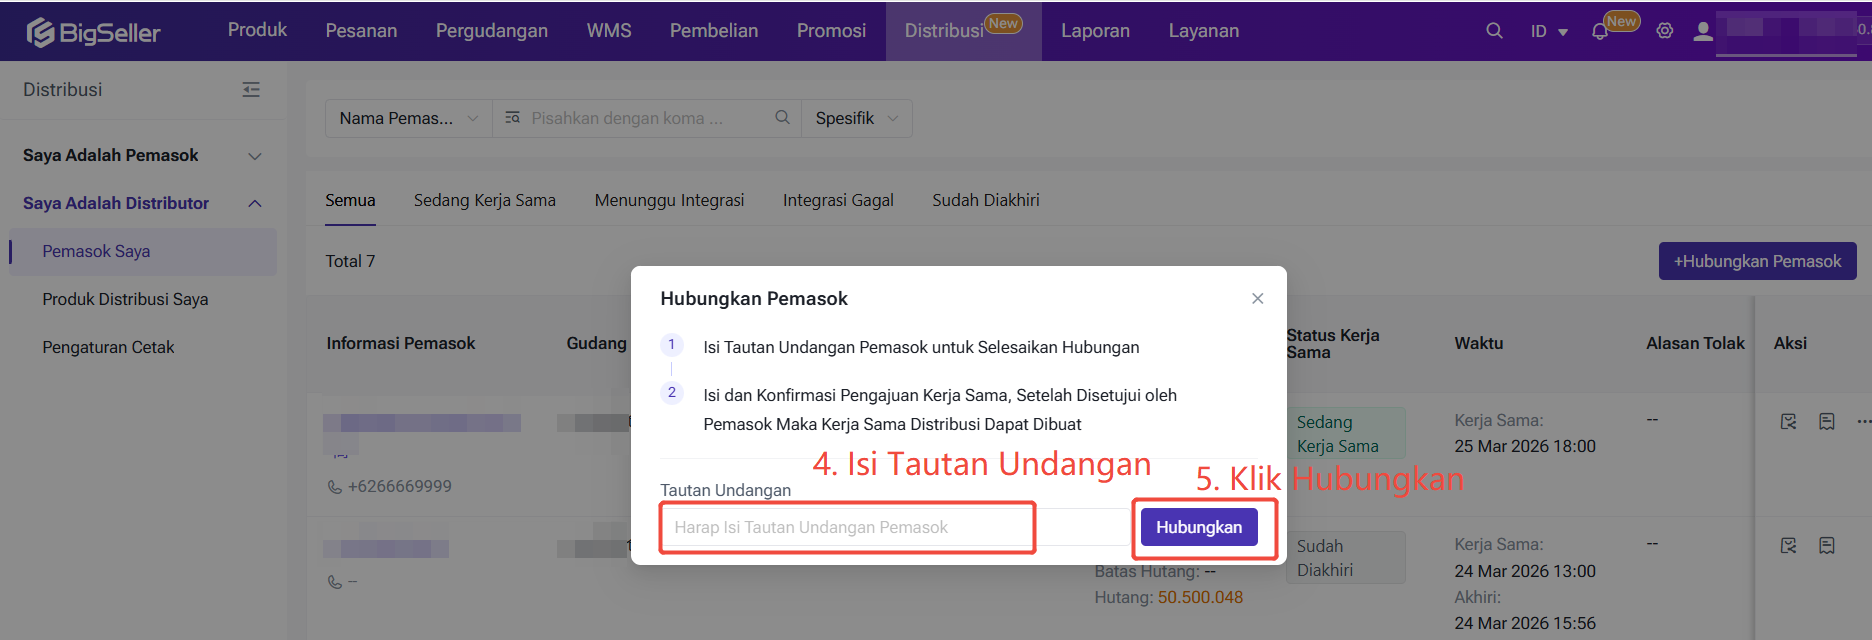Close the Hubungkan Pemasok dialog
This screenshot has width=1872, height=640.
pos(1257,298)
